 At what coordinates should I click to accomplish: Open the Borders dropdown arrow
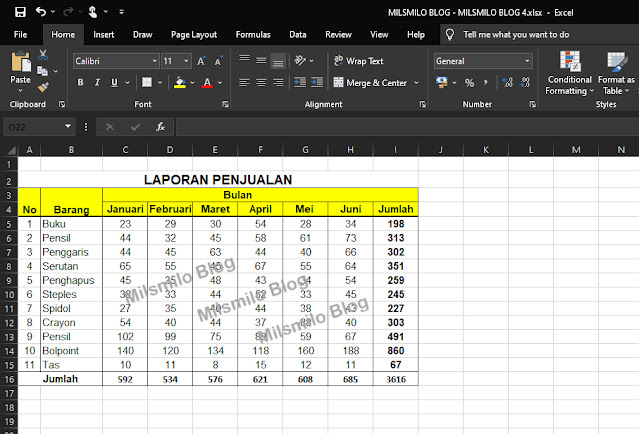click(160, 83)
